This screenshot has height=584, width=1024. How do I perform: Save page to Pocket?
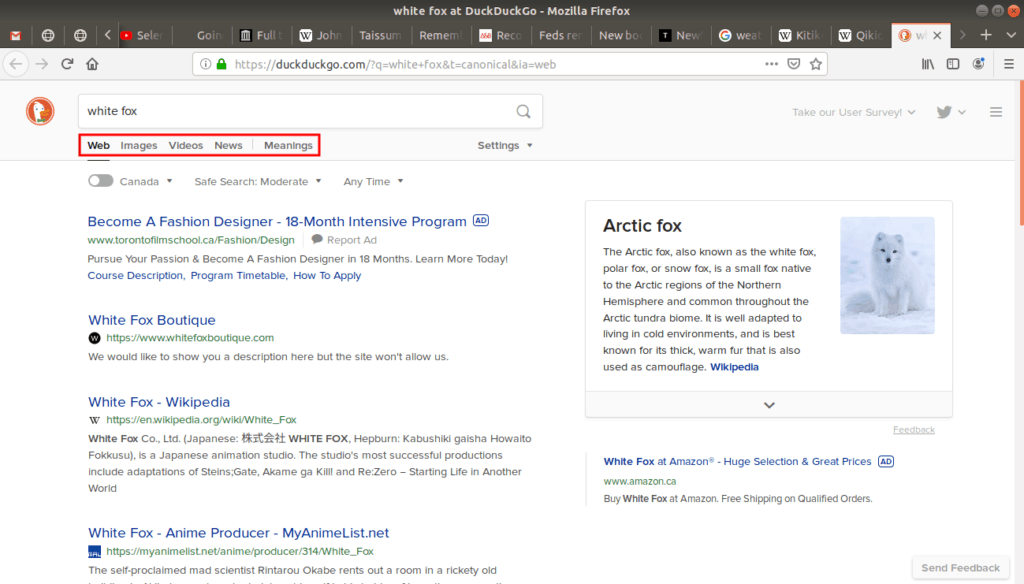pyautogui.click(x=793, y=64)
